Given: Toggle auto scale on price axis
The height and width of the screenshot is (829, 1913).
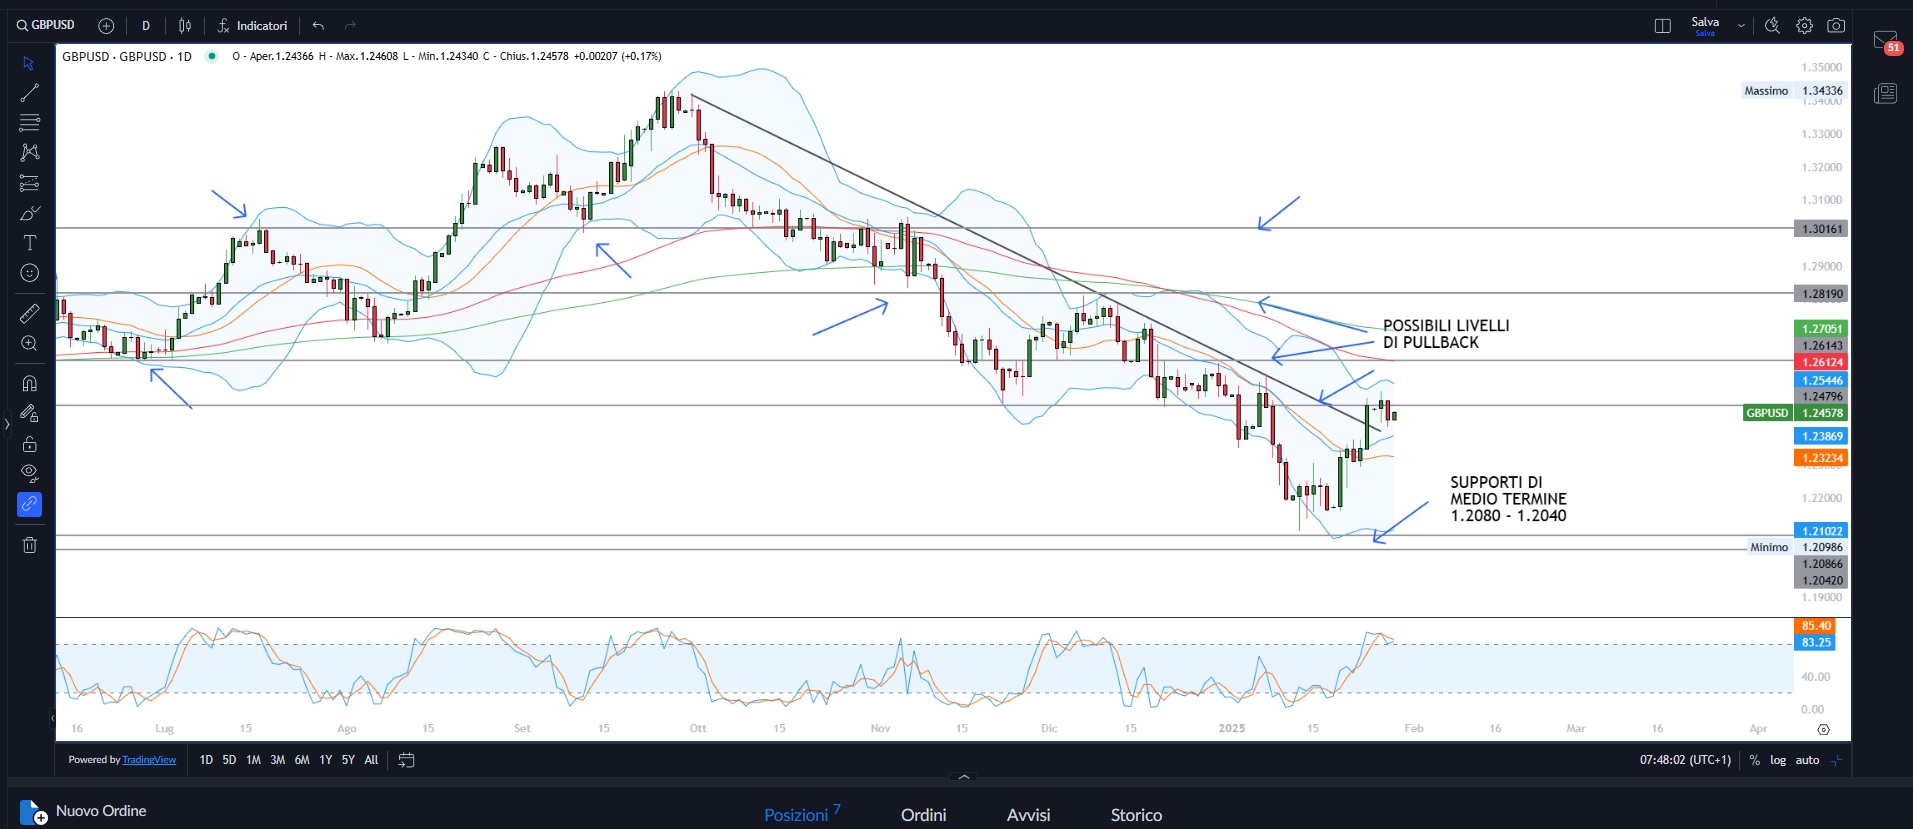Looking at the screenshot, I should (1807, 760).
